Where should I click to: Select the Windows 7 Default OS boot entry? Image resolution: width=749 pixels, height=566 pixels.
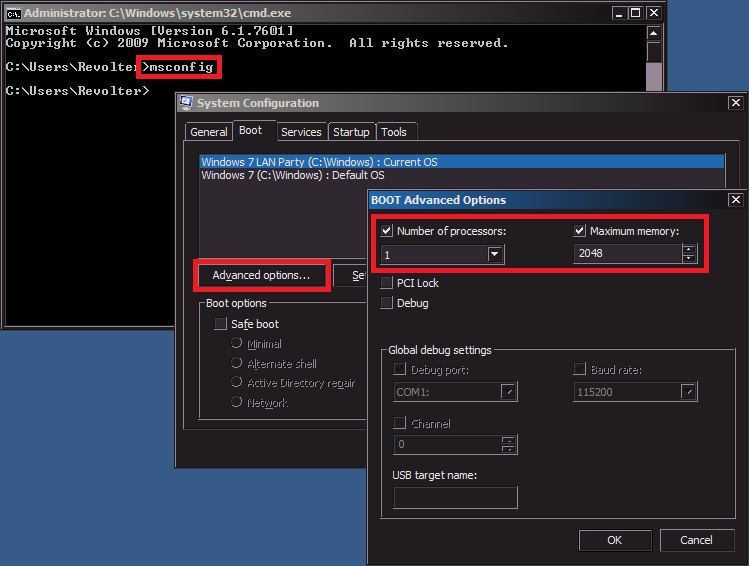click(461, 175)
